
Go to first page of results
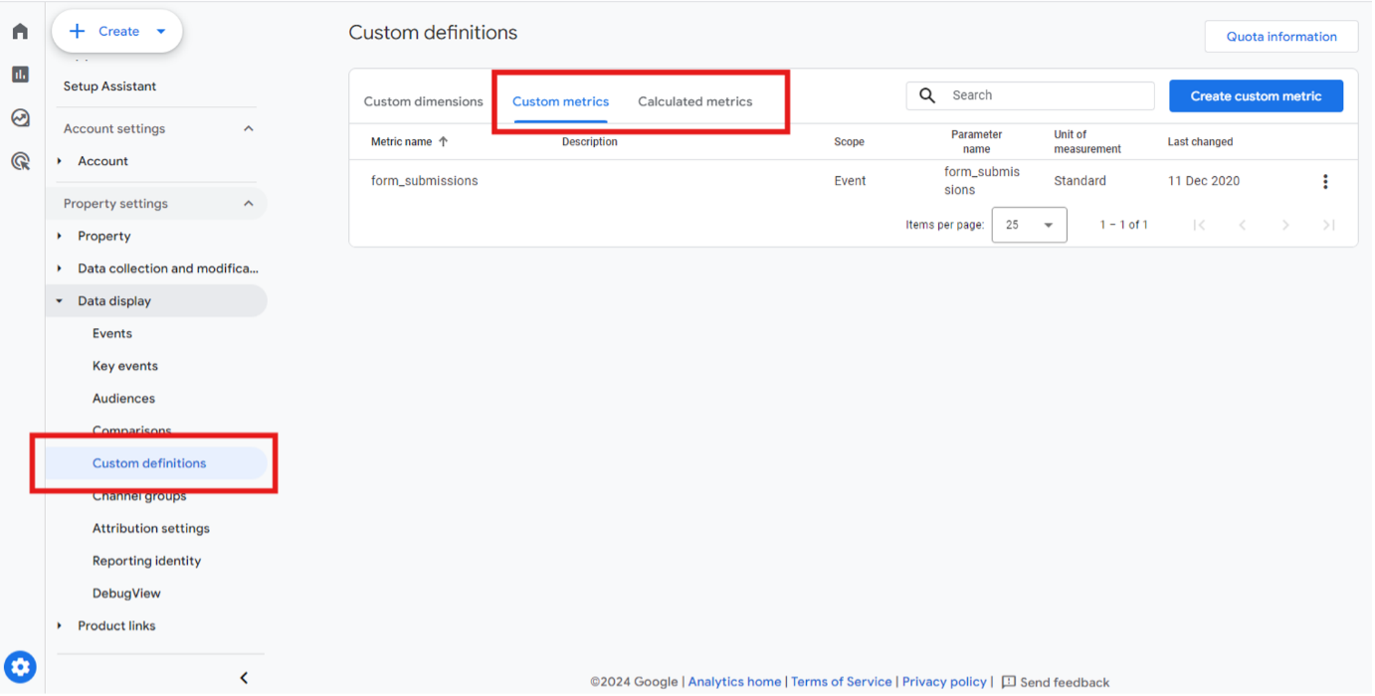(x=1199, y=225)
